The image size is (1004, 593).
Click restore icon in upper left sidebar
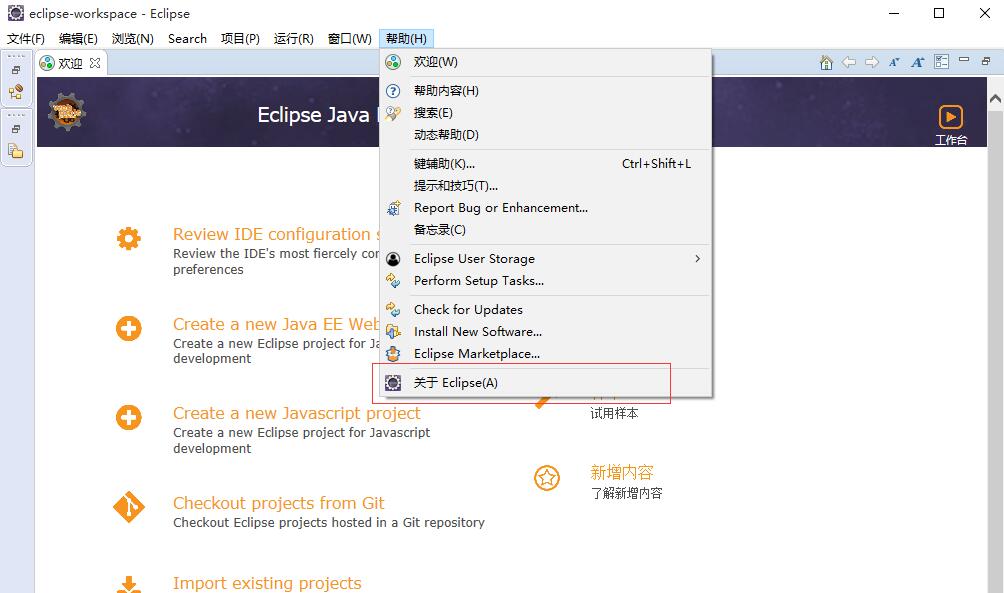click(16, 70)
